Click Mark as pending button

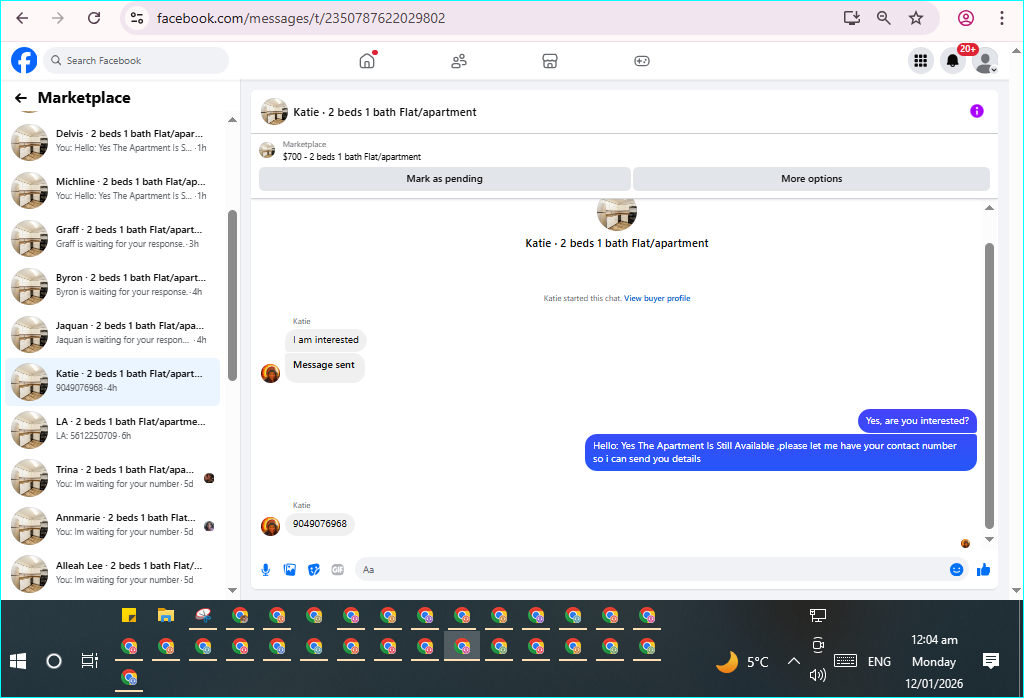[445, 179]
